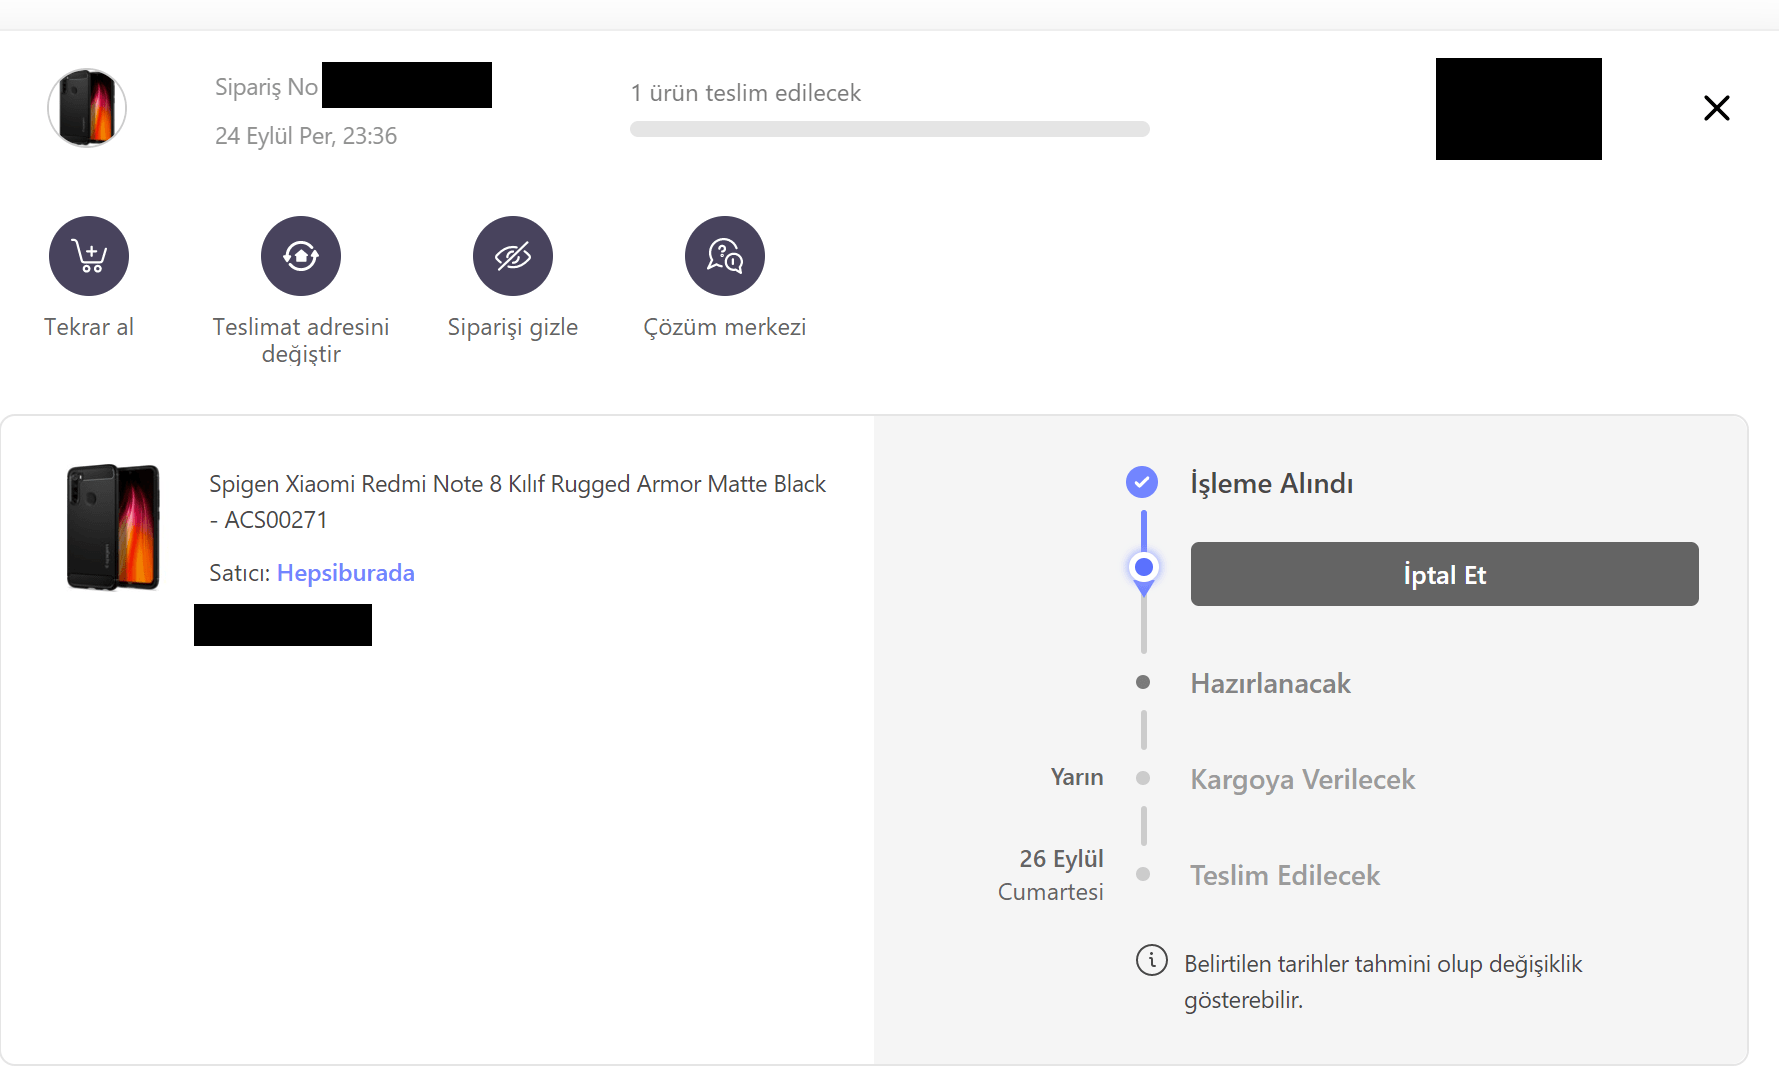Click the İptal Et button
This screenshot has width=1779, height=1077.
pyautogui.click(x=1444, y=574)
